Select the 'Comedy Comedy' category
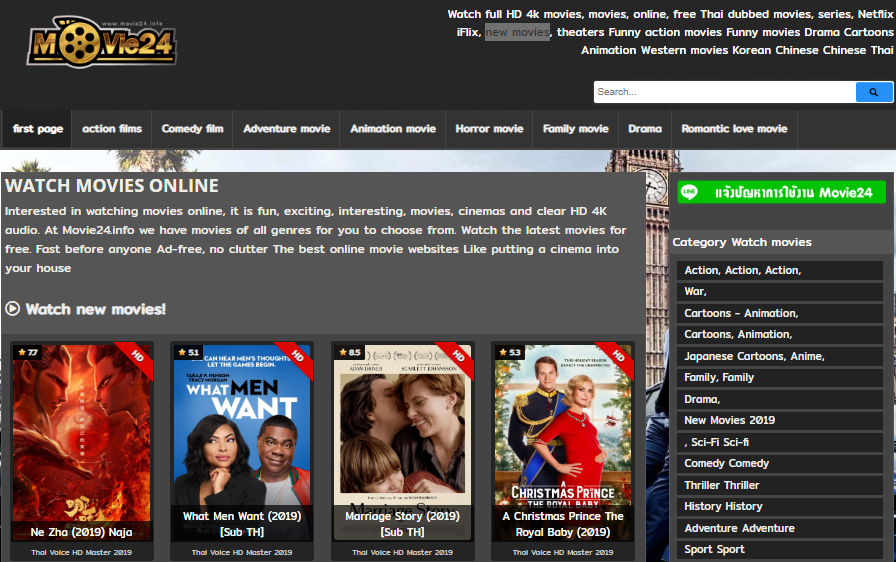Image resolution: width=896 pixels, height=562 pixels. [x=780, y=463]
